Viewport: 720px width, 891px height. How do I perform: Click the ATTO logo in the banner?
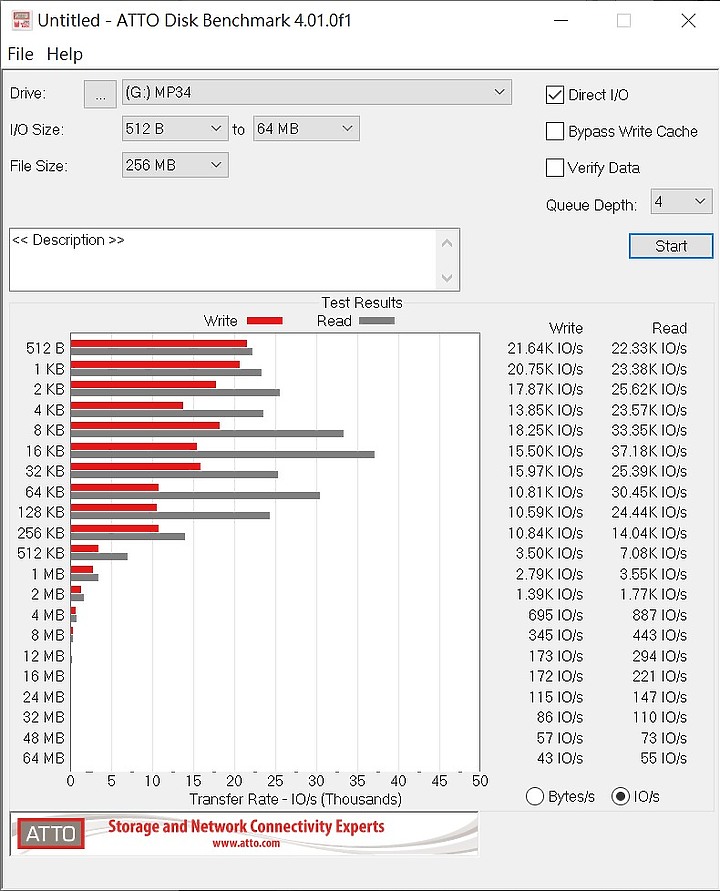coord(51,834)
